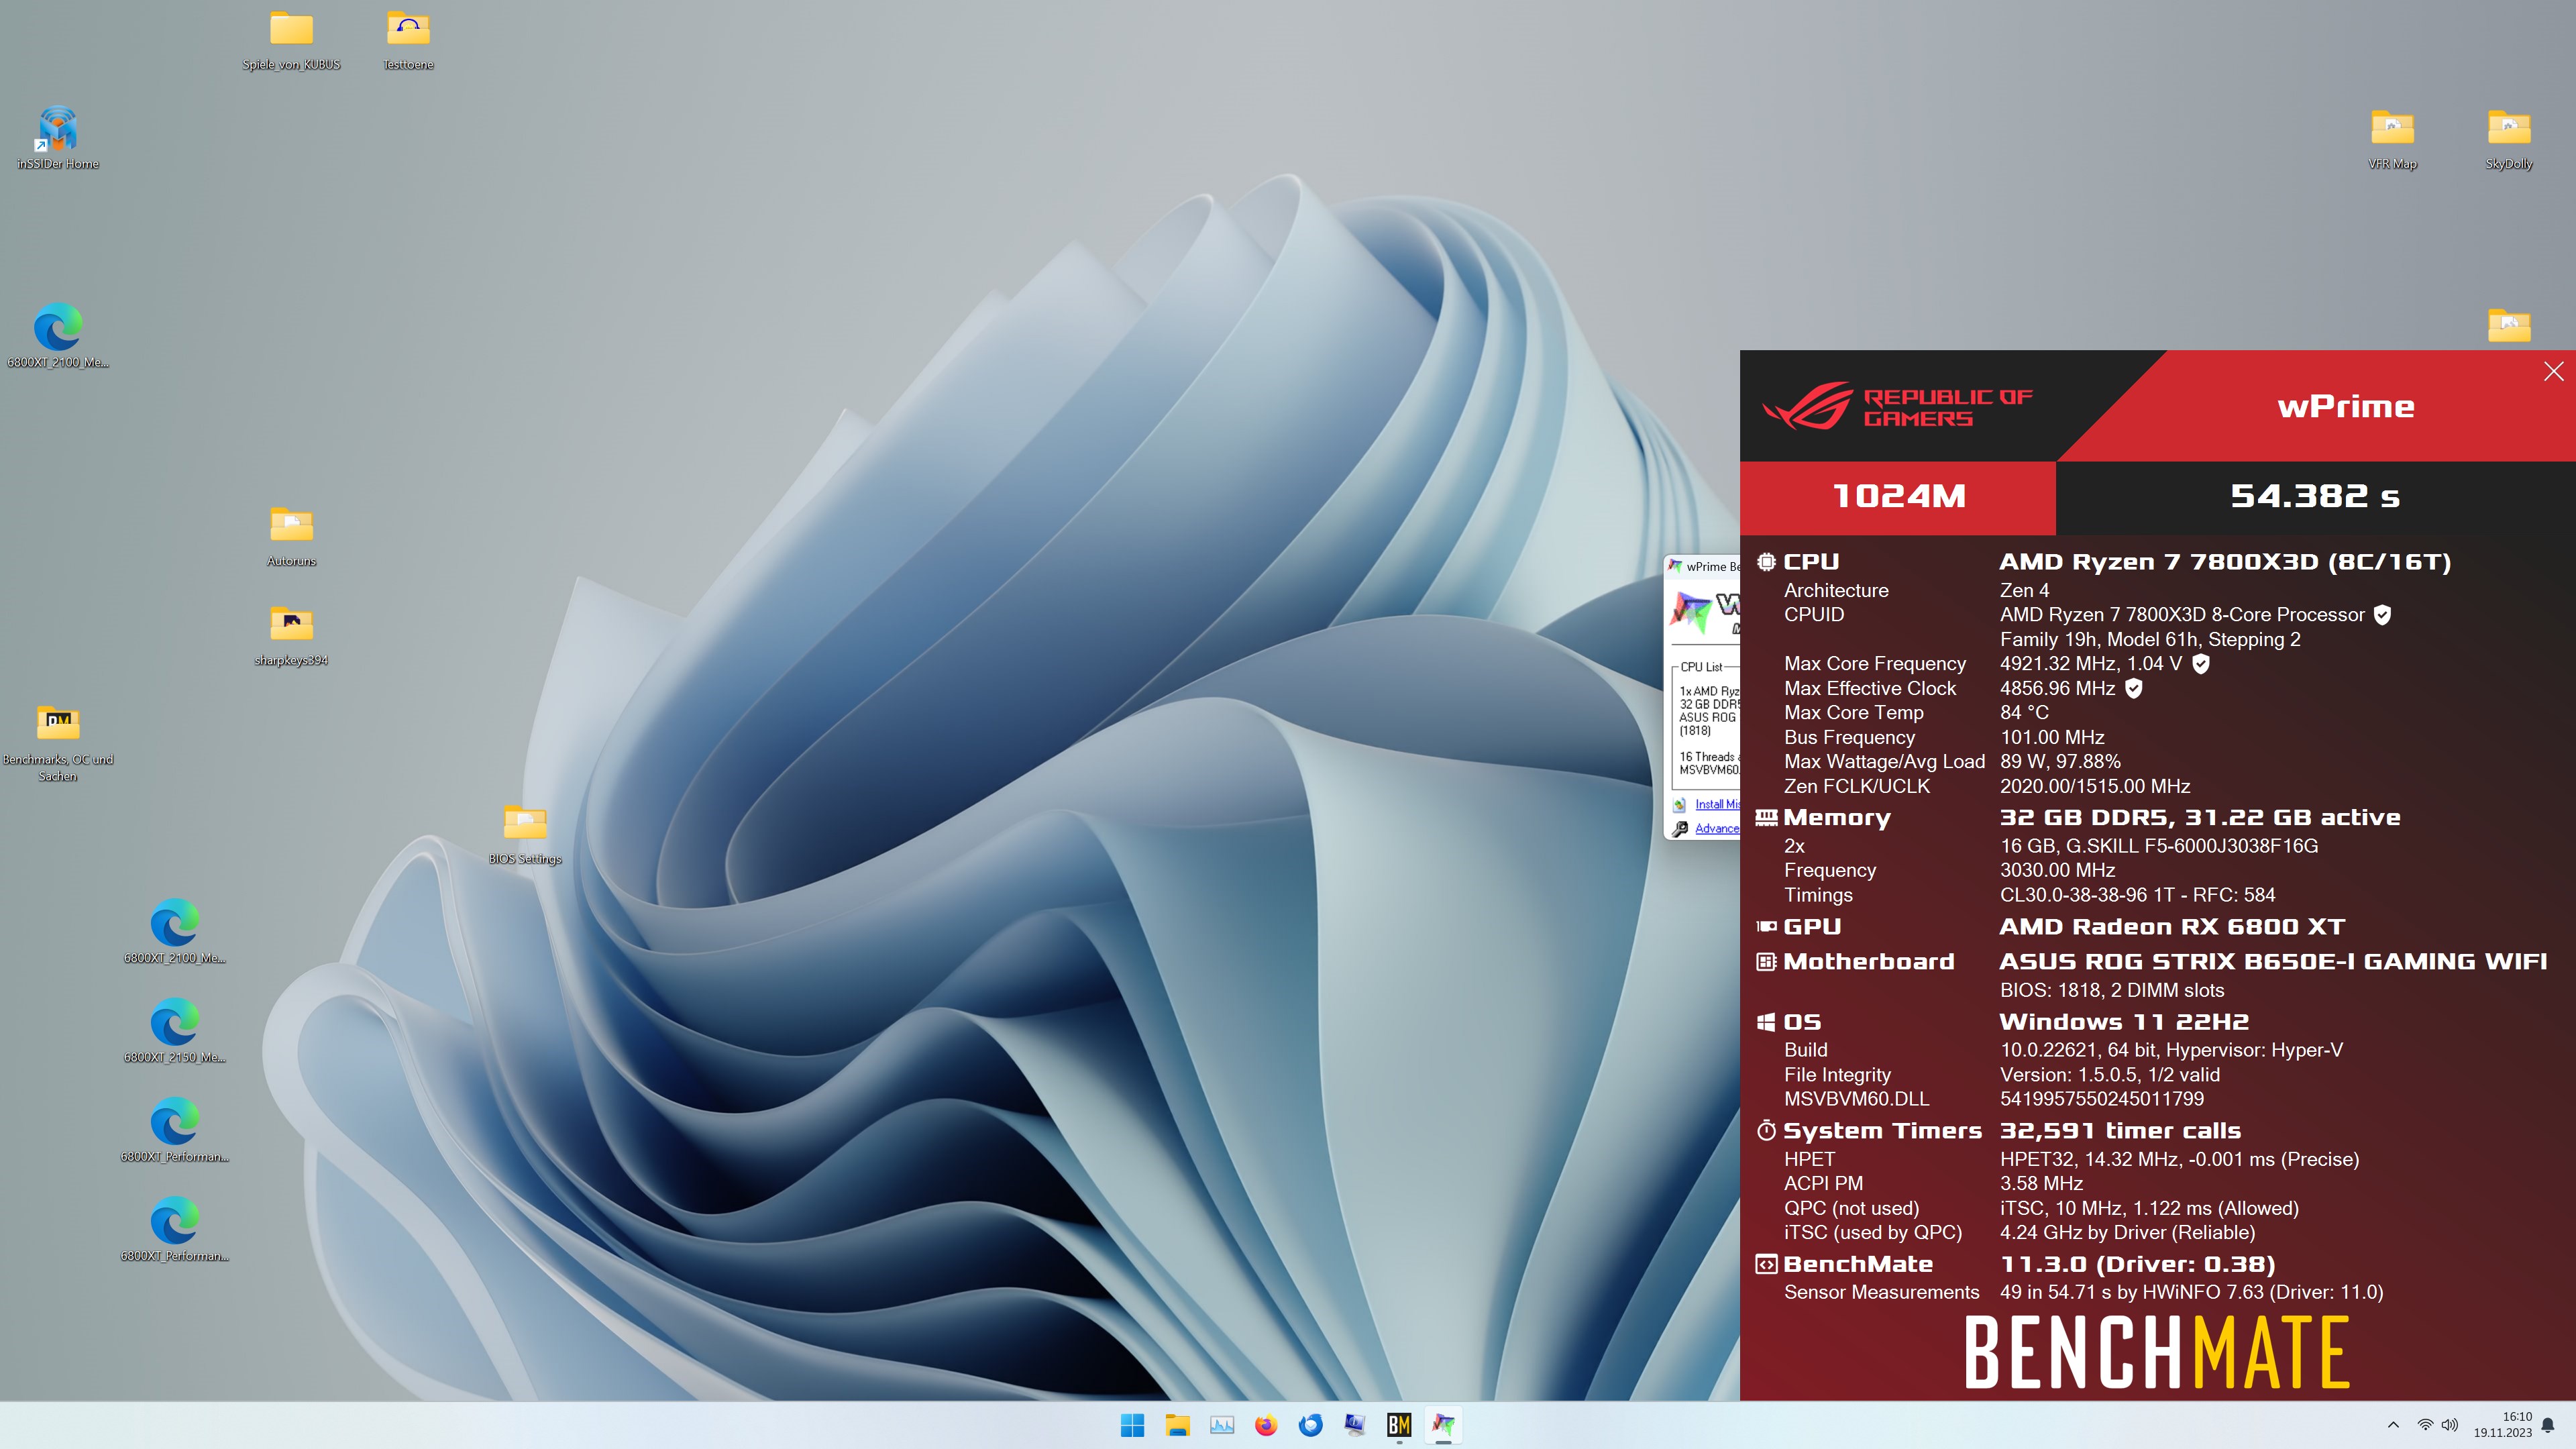Click the 84 °C Max Core Temp value
The image size is (2576, 1449).
click(2024, 713)
